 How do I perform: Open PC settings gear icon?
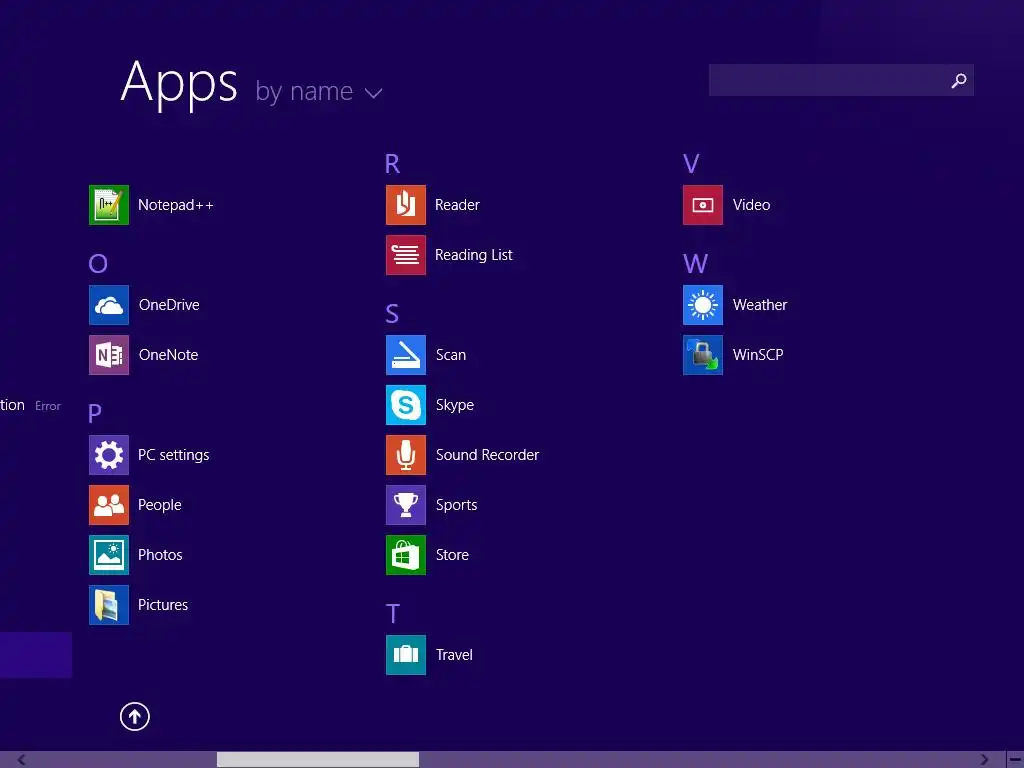tap(108, 455)
